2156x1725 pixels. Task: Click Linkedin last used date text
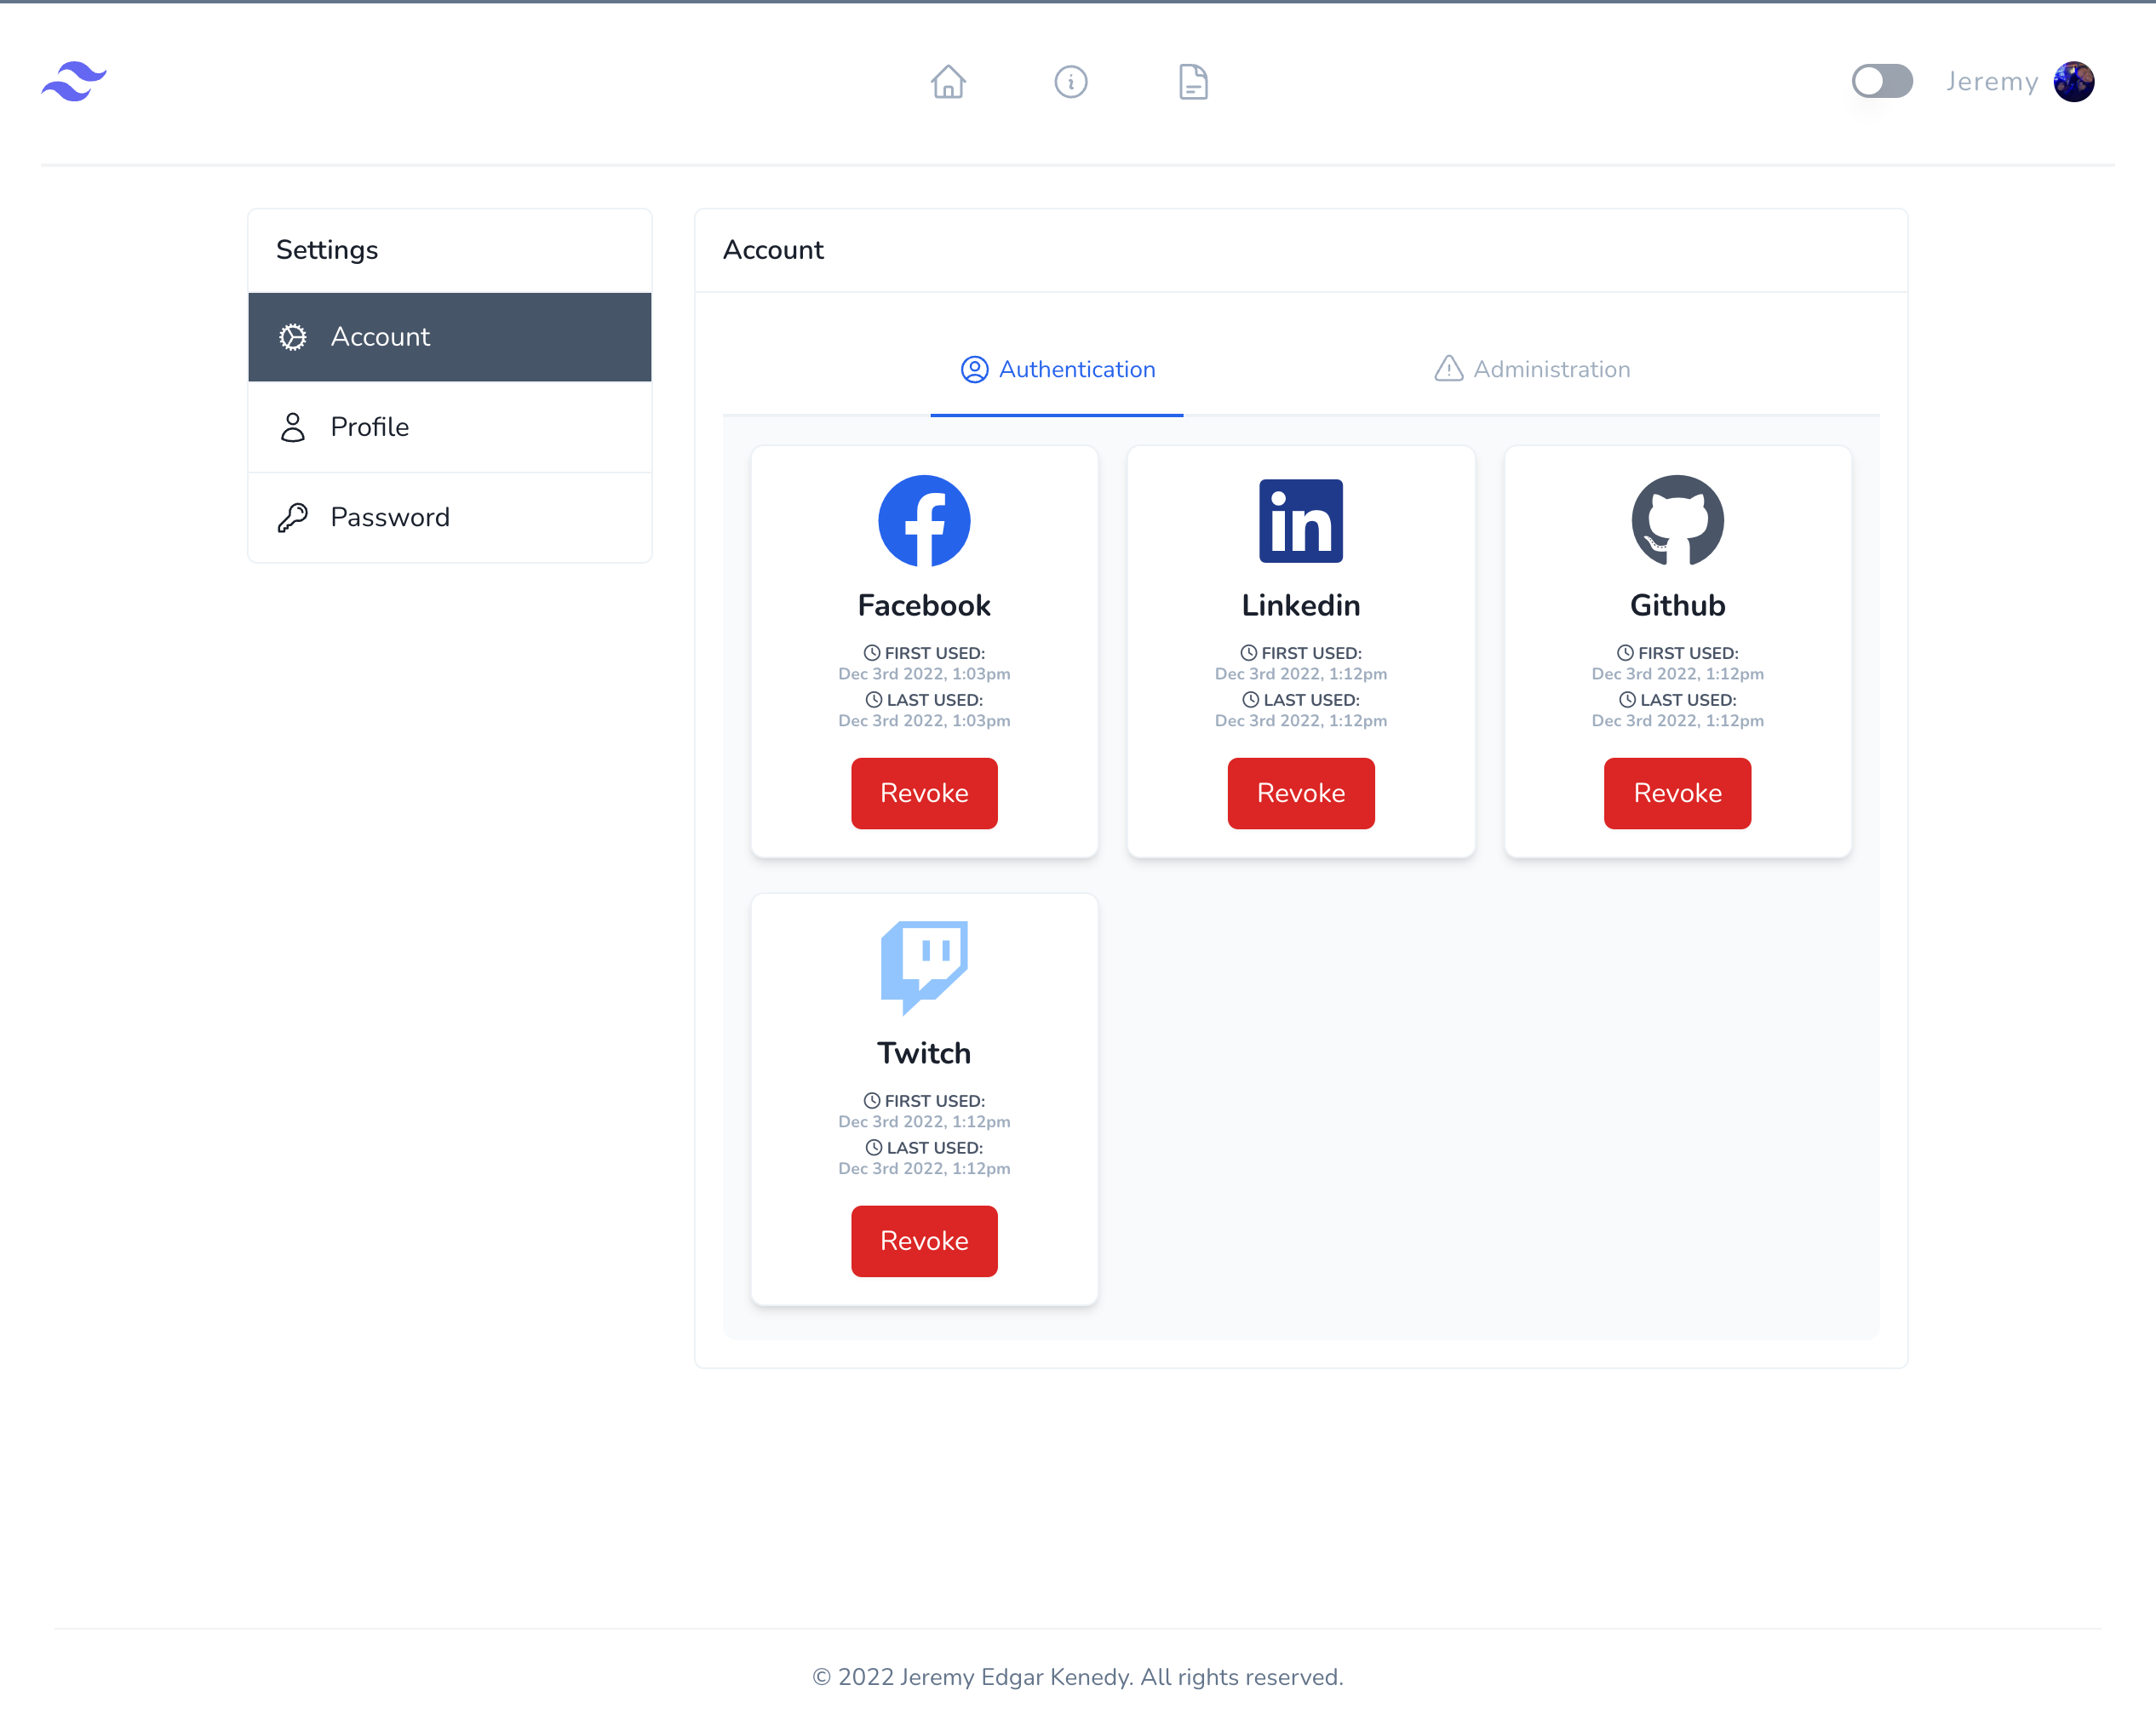pyautogui.click(x=1301, y=721)
